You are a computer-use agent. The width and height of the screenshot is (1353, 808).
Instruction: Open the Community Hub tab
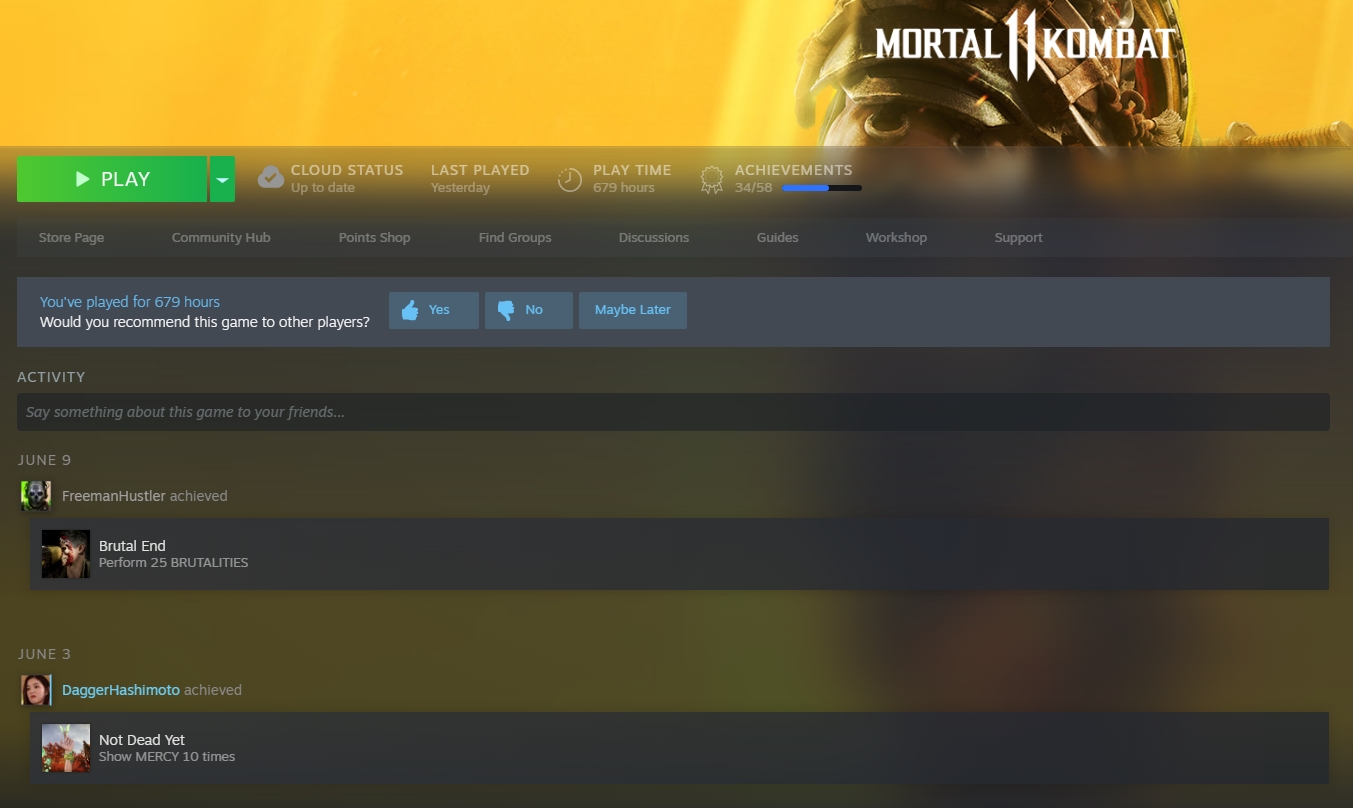click(221, 238)
